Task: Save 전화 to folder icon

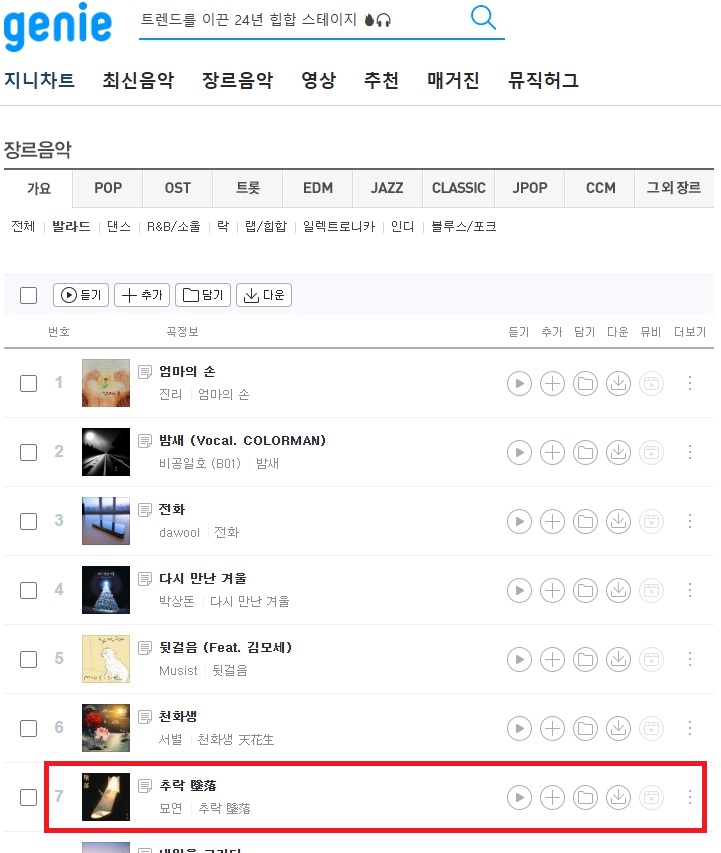Action: click(x=586, y=522)
